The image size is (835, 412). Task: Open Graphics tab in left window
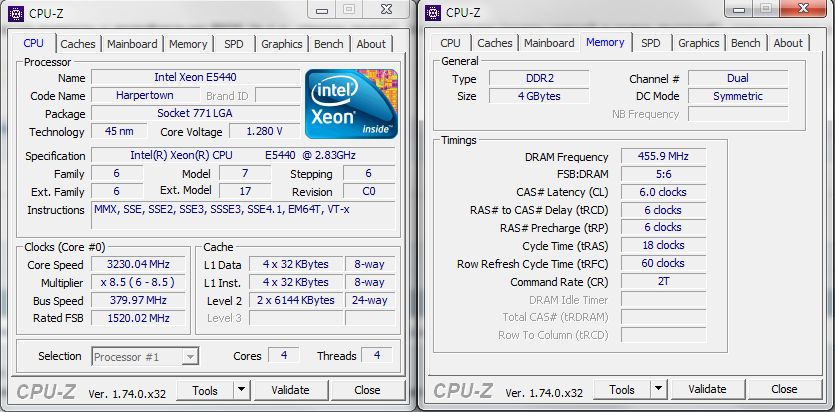pos(282,44)
